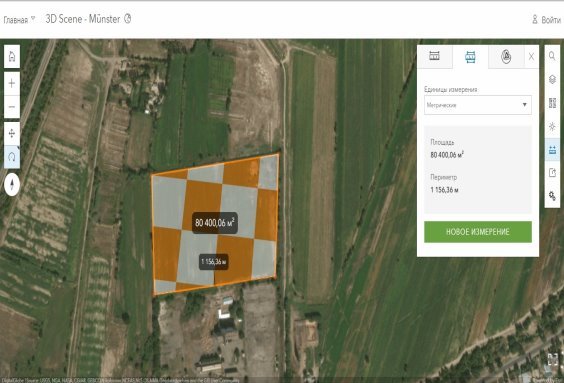Zoom out with the minus button
The image size is (564, 383).
[12, 107]
